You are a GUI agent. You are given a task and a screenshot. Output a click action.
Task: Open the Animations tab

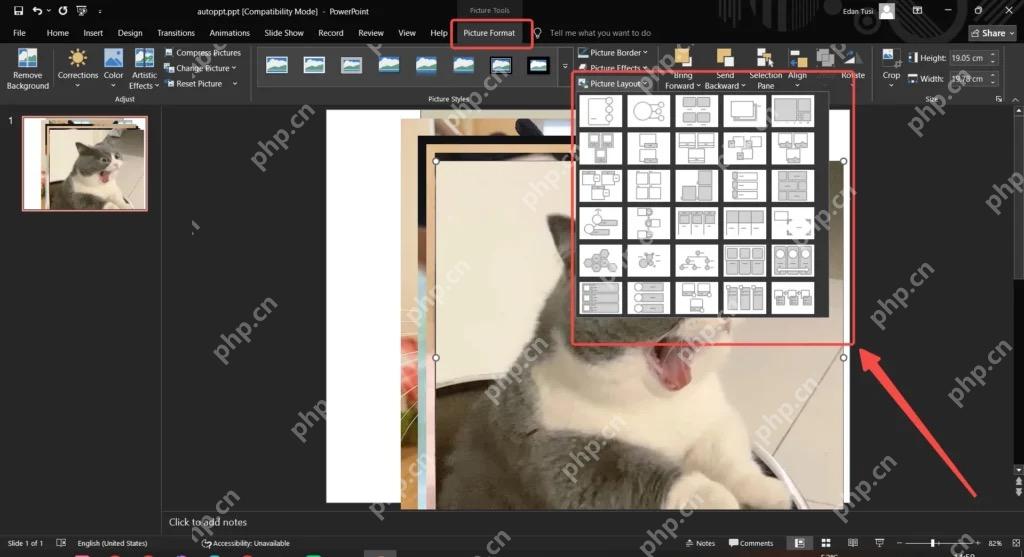(229, 33)
